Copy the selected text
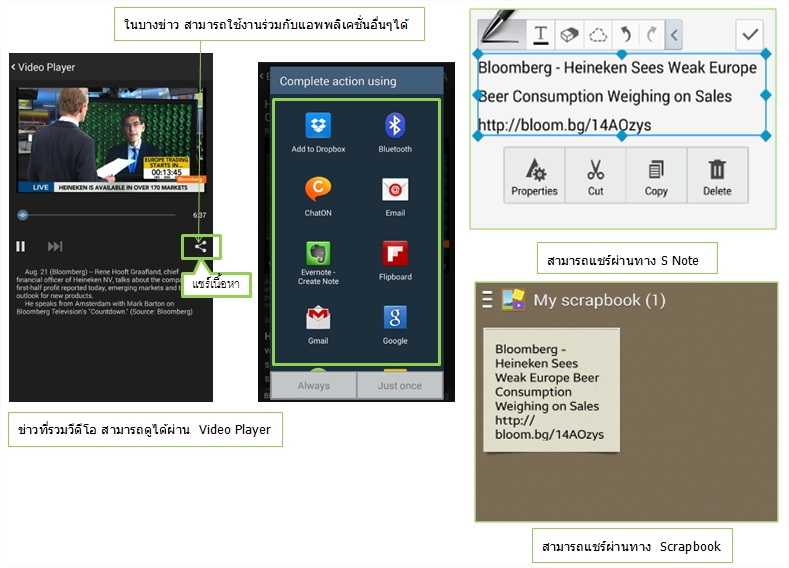789x568 pixels. click(656, 176)
